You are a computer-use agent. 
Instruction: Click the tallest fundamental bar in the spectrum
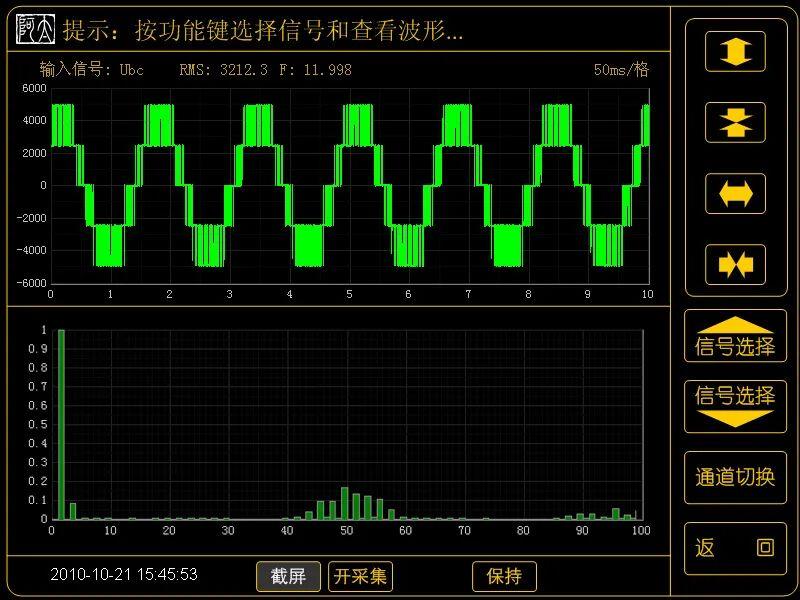(x=61, y=424)
